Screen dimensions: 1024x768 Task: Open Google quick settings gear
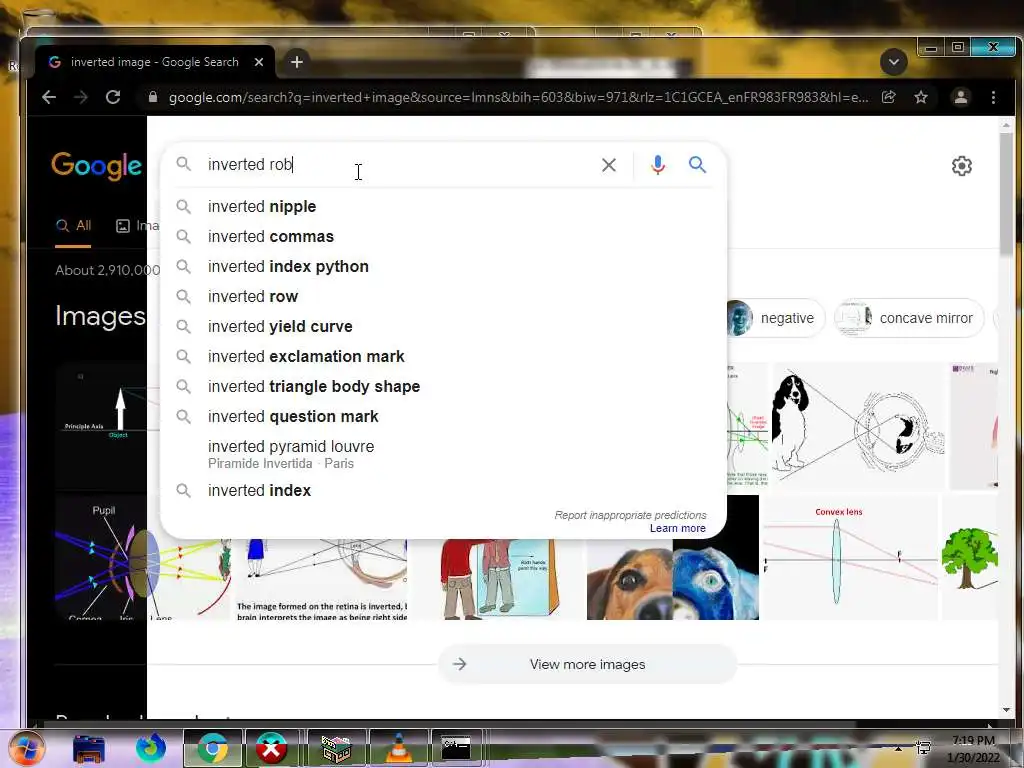[961, 166]
